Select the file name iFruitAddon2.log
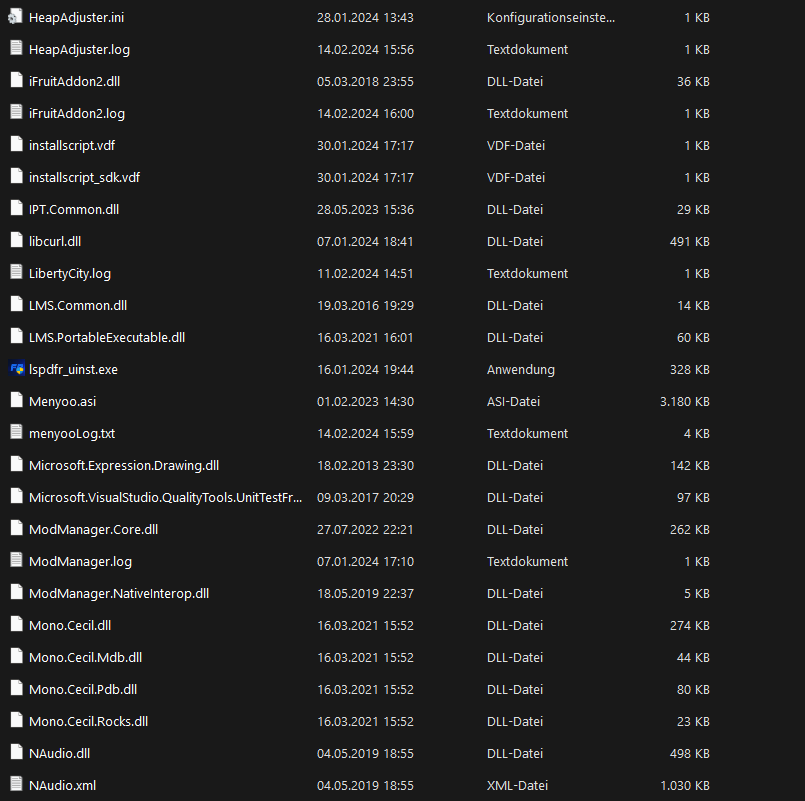The height and width of the screenshot is (801, 805). (77, 113)
